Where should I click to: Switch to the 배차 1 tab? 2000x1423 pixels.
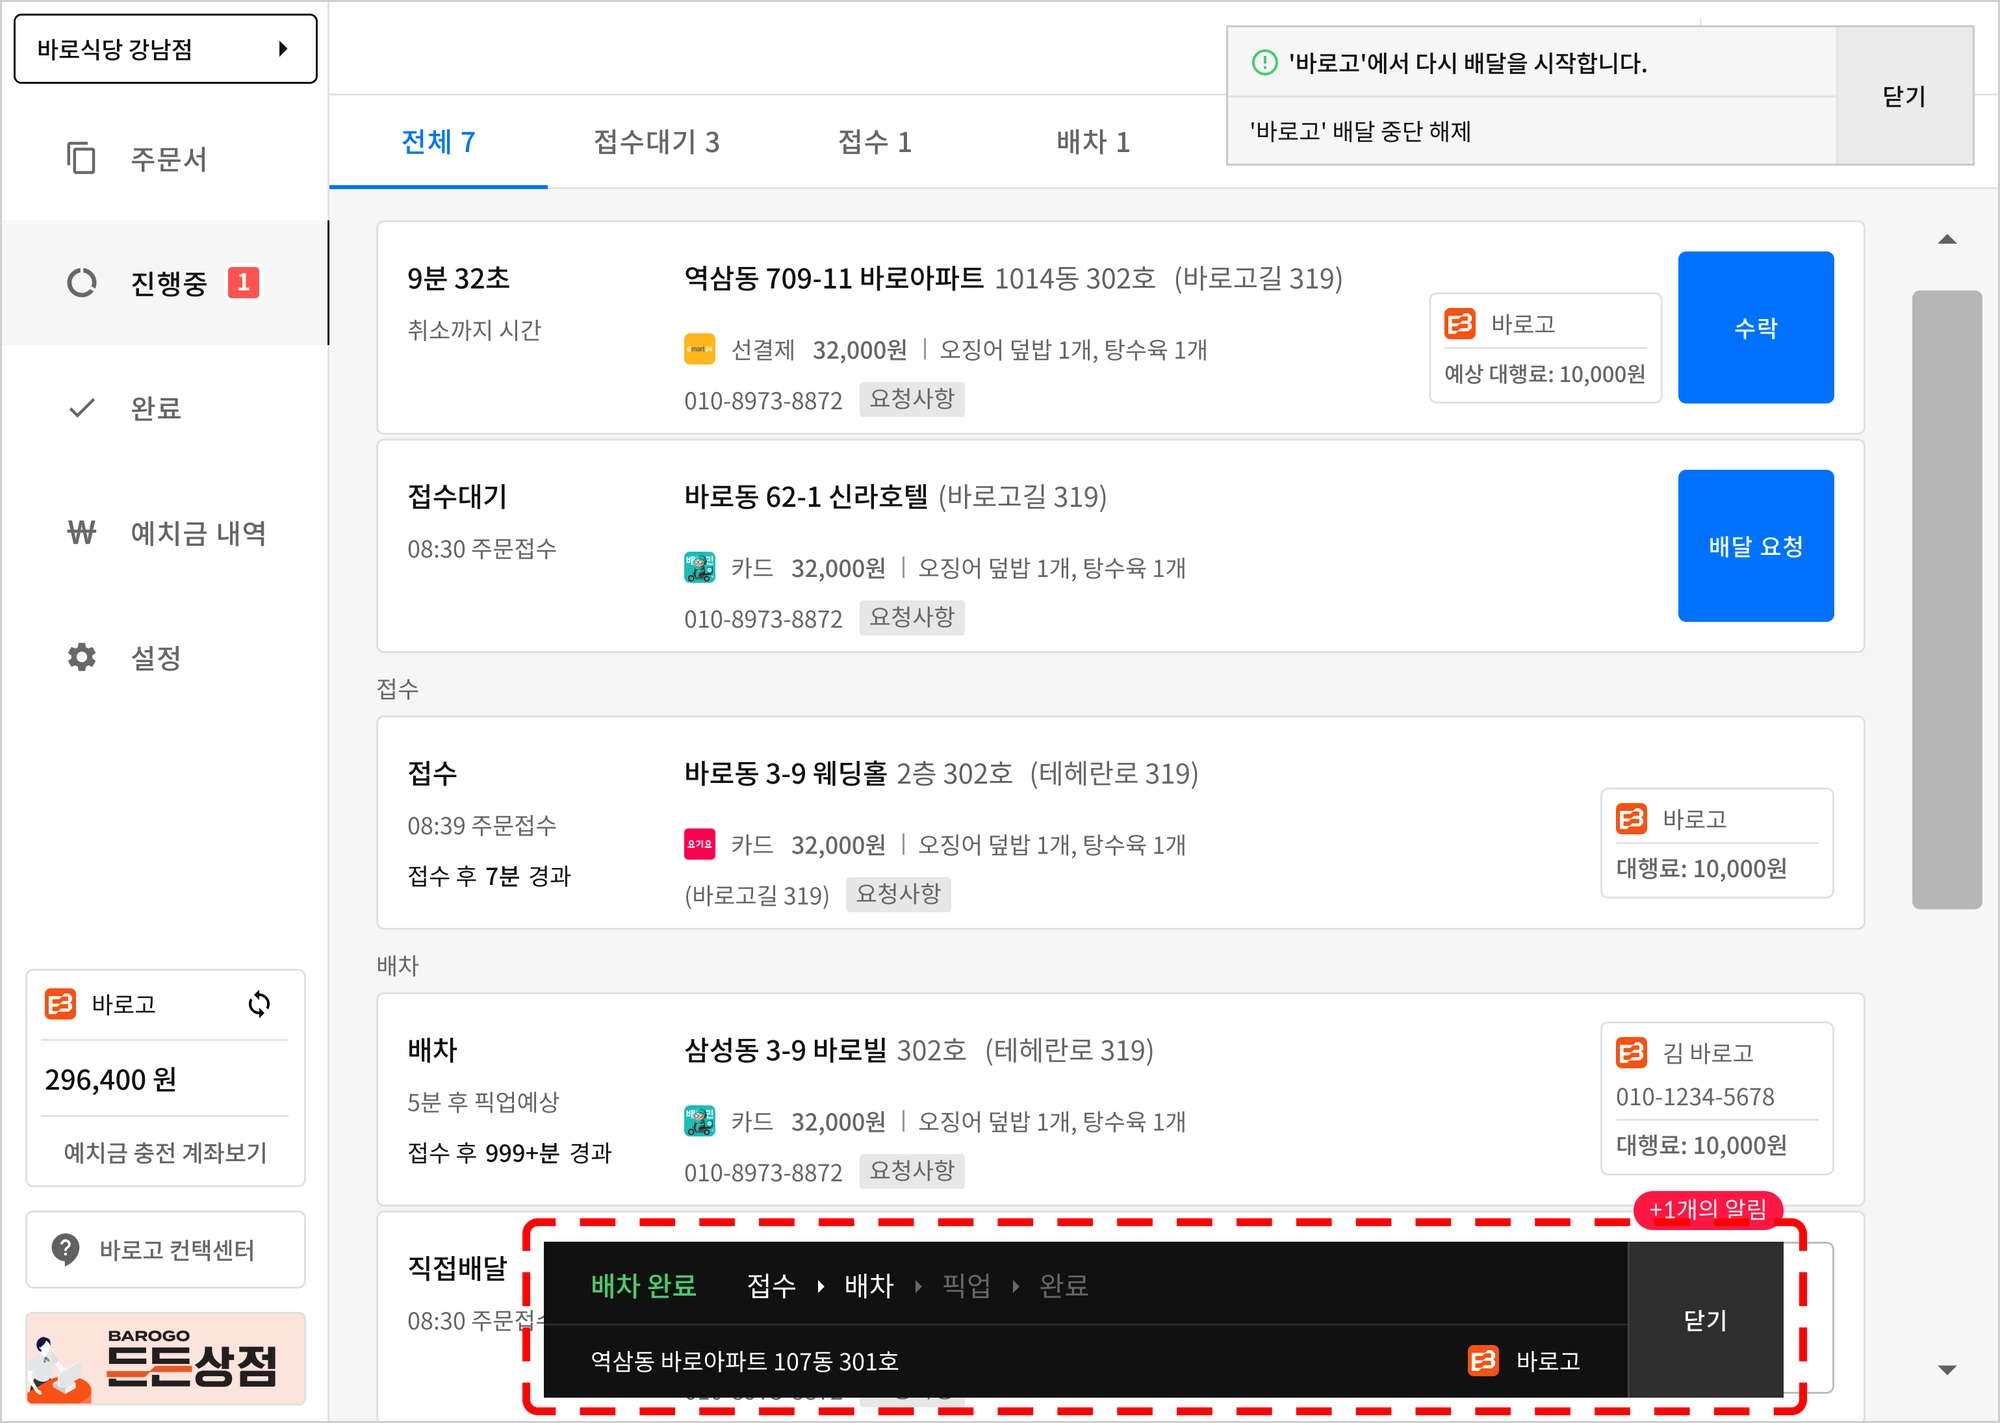(1093, 142)
